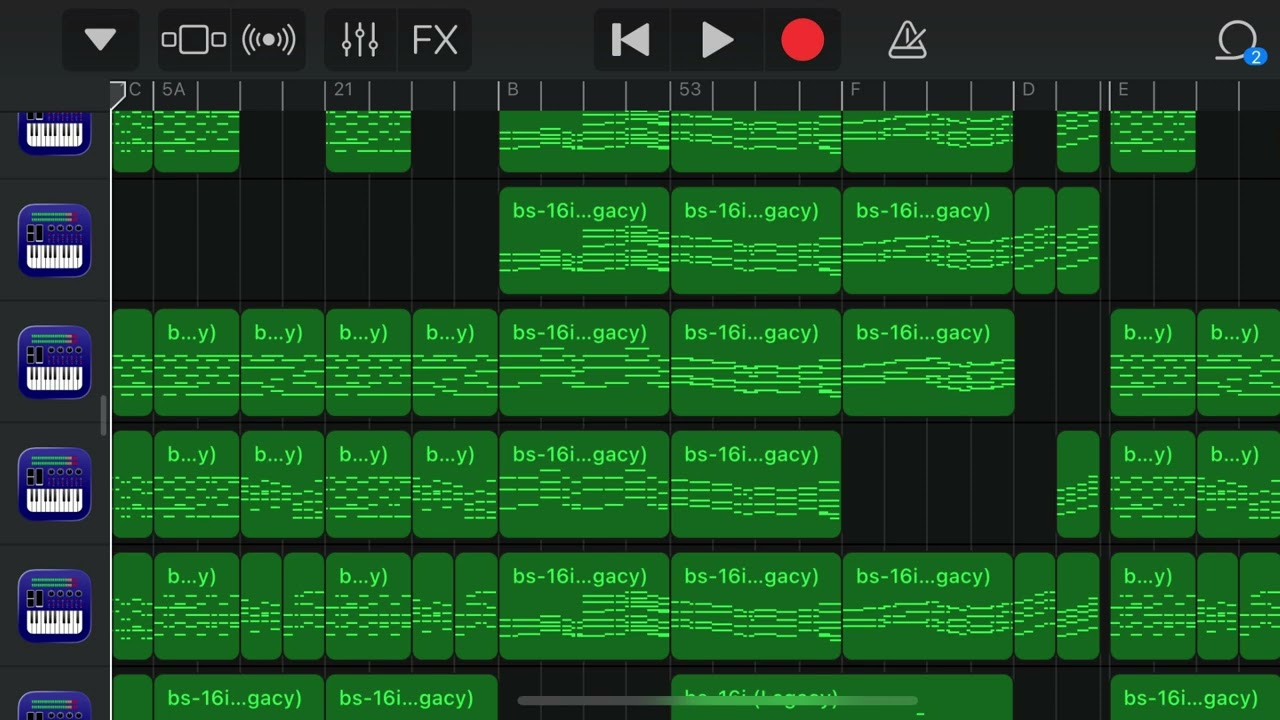1280x720 pixels.
Task: Open the Loop Browser with badge 2
Action: [x=1239, y=42]
